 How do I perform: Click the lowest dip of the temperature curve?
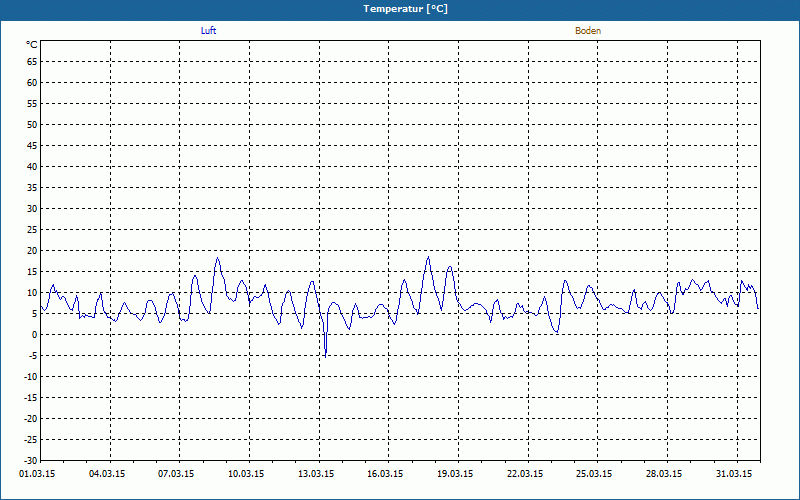click(326, 356)
